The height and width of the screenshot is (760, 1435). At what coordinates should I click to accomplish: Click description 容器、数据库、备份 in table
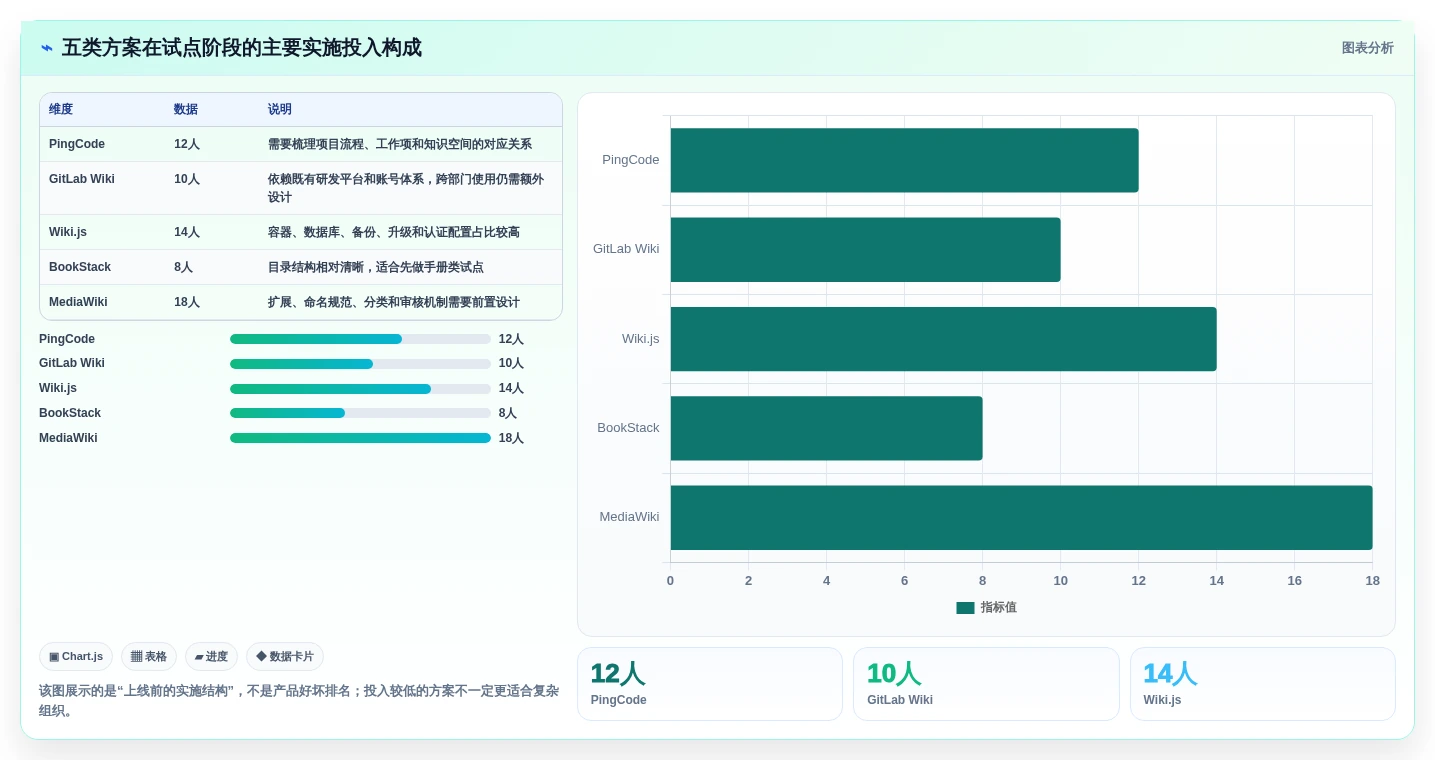coord(394,232)
